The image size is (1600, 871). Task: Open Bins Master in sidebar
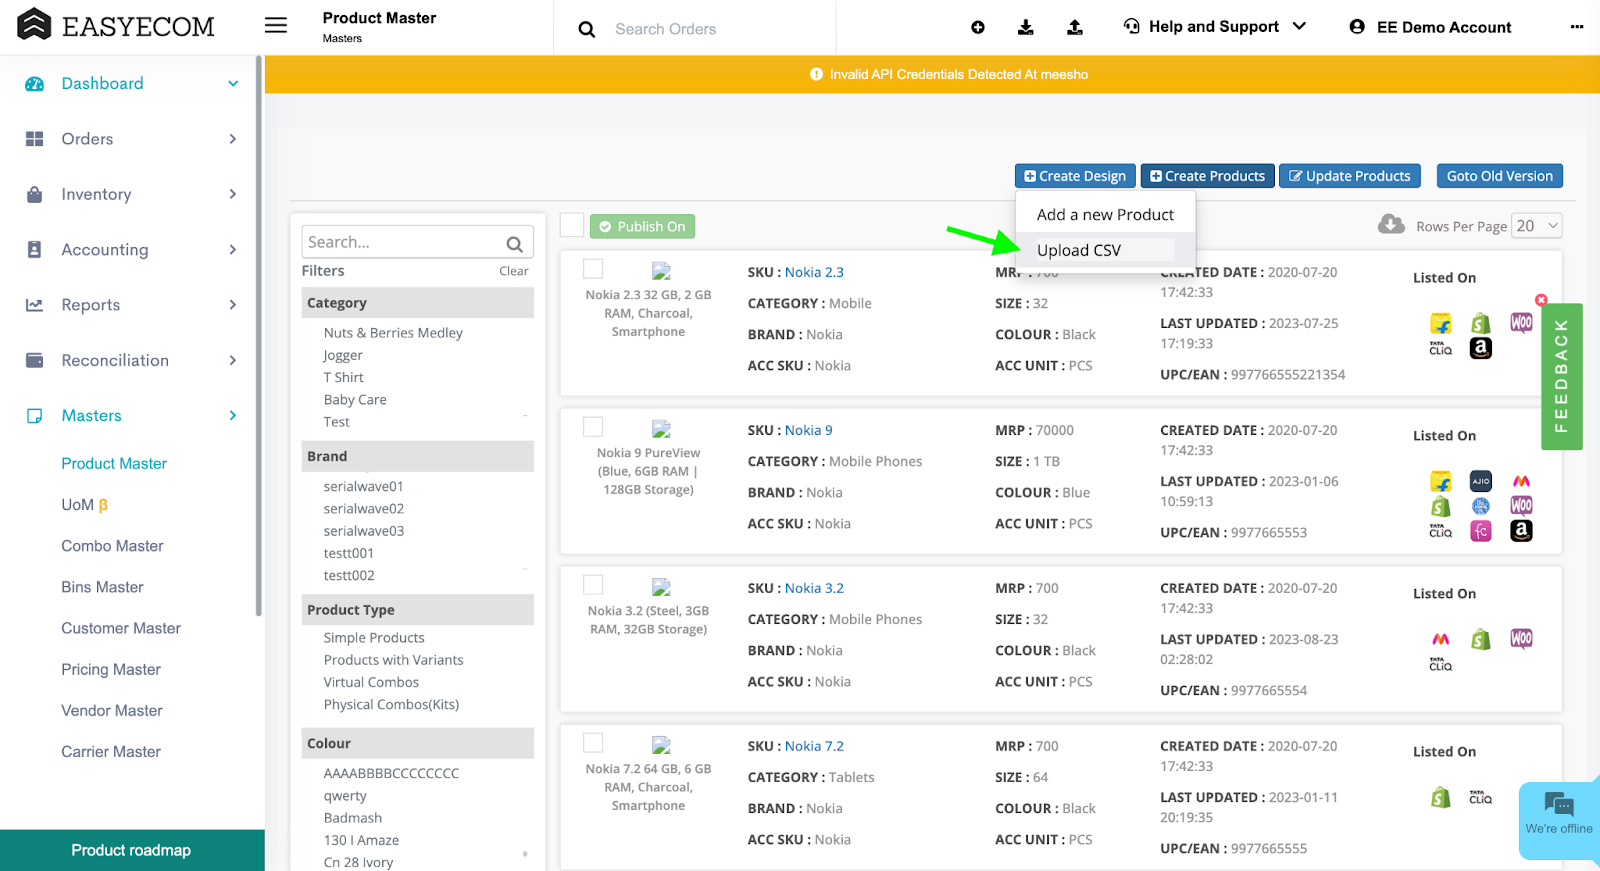102,587
